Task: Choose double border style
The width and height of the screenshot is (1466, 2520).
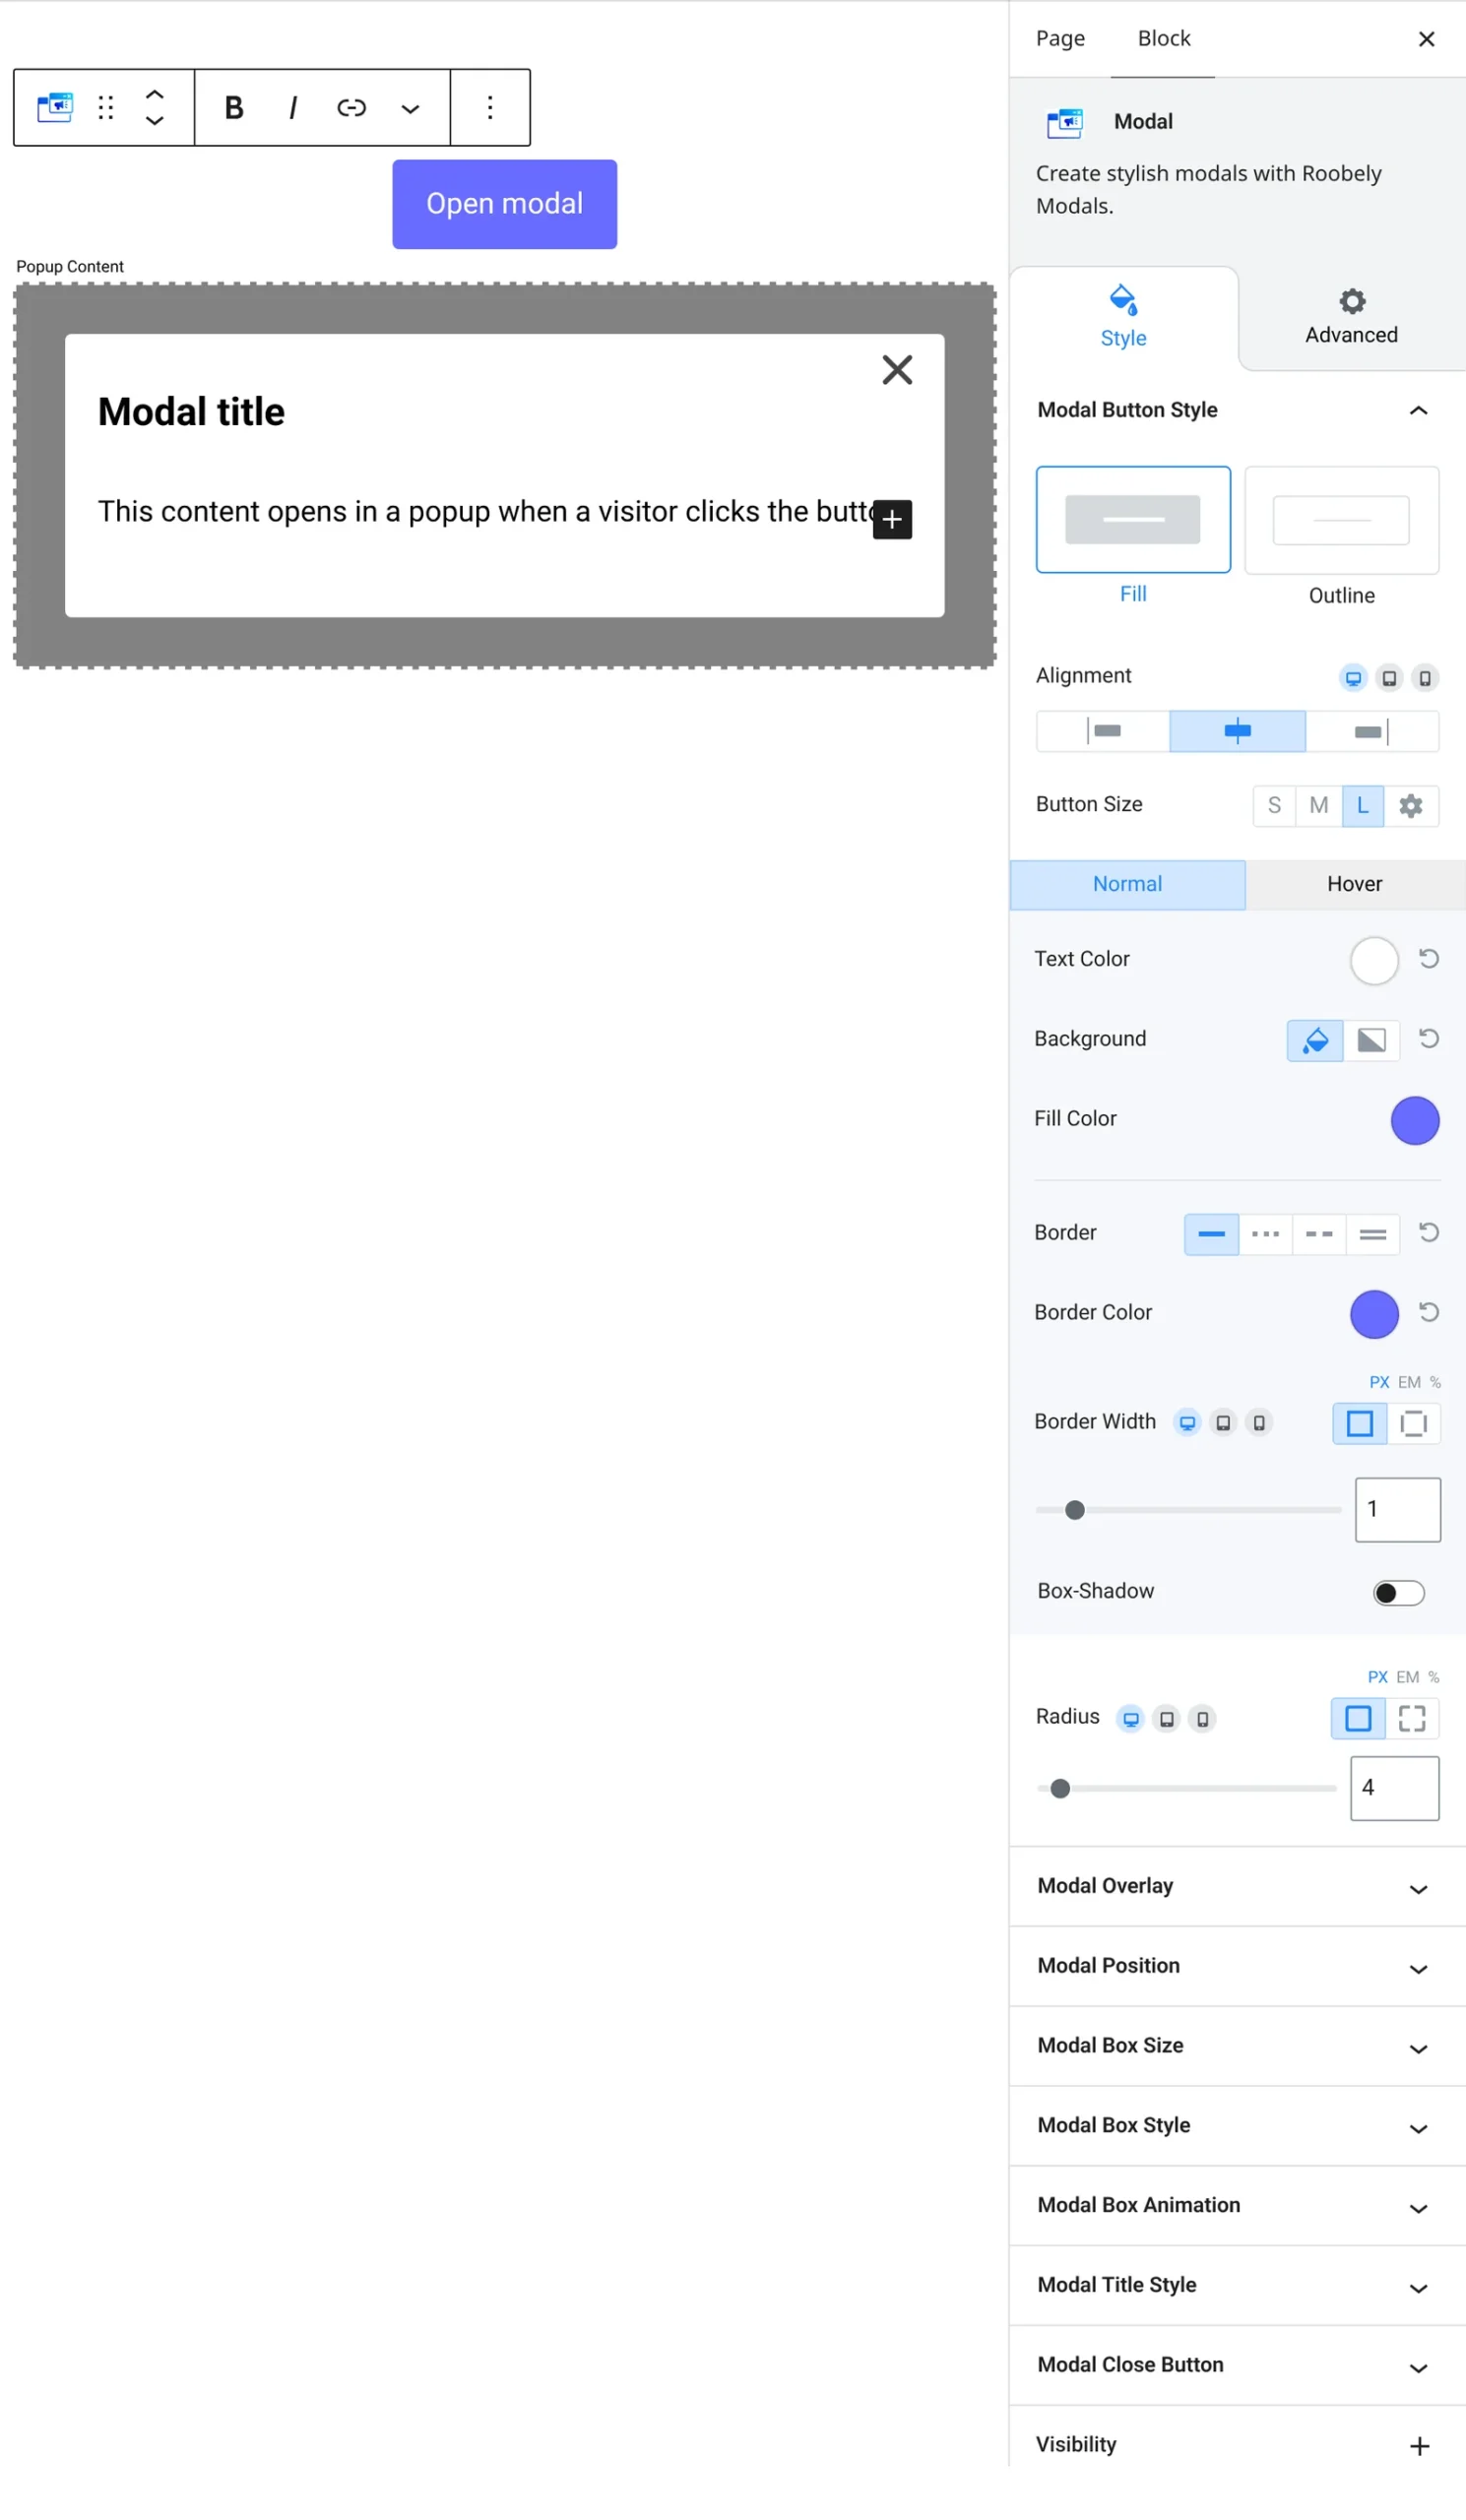Action: tap(1373, 1234)
